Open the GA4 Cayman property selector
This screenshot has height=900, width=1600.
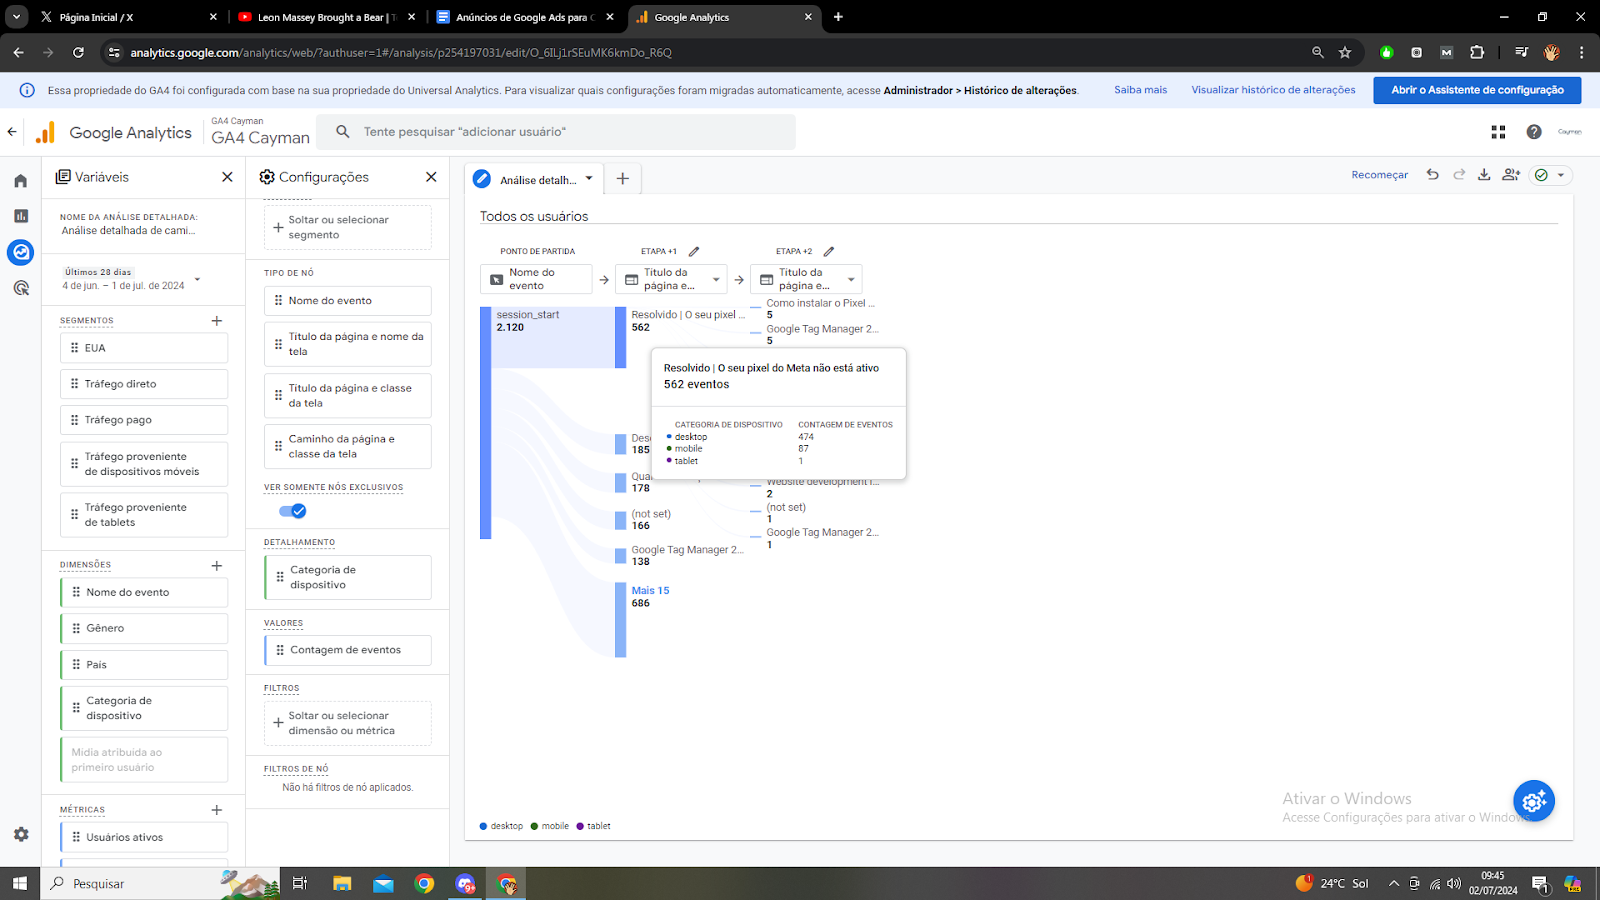click(x=260, y=132)
